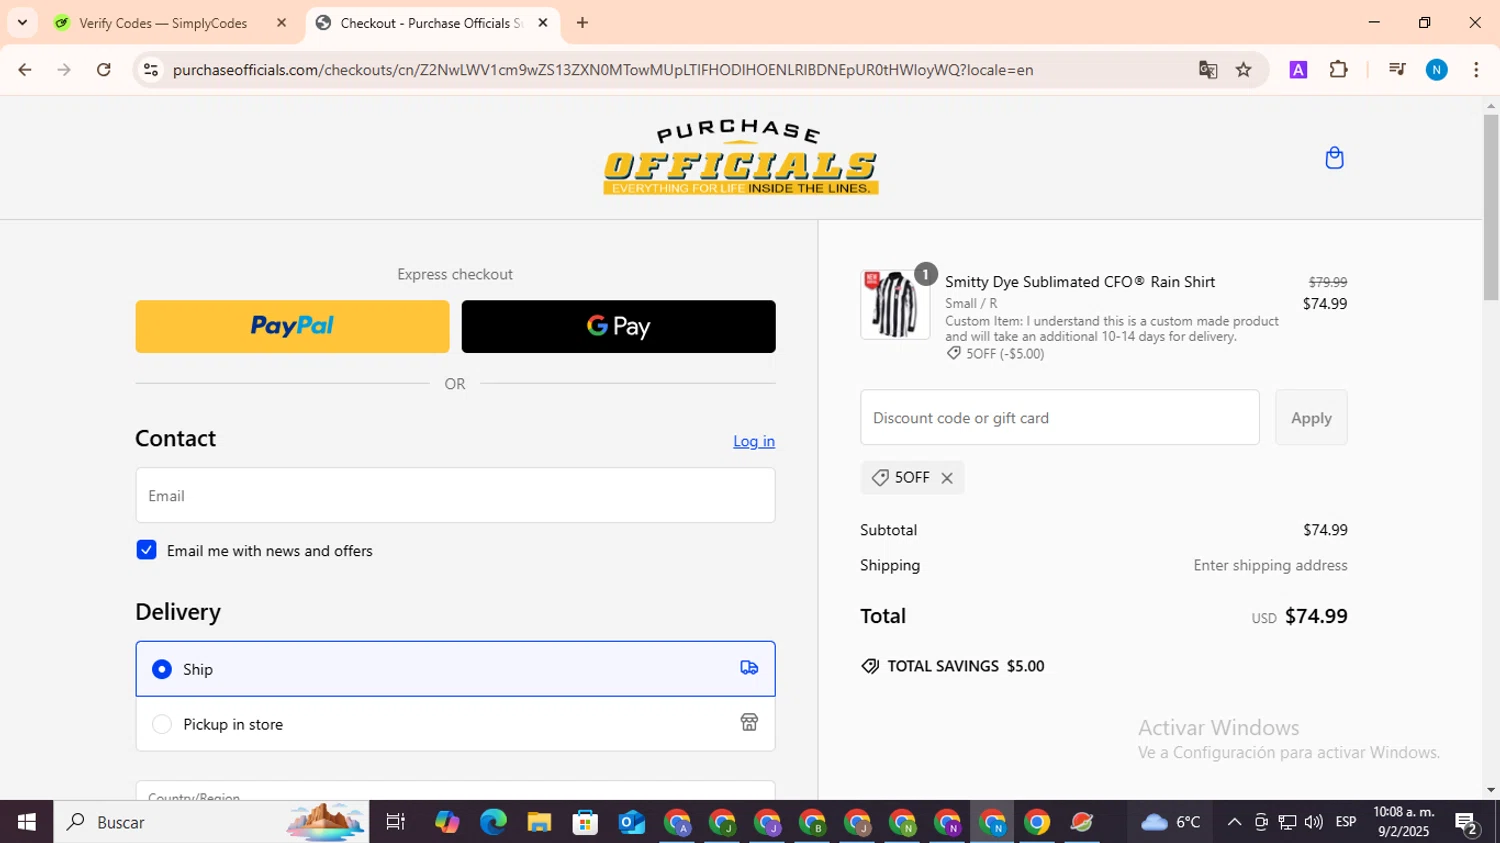Click the Purchase Officials logo
The width and height of the screenshot is (1500, 843).
(741, 158)
